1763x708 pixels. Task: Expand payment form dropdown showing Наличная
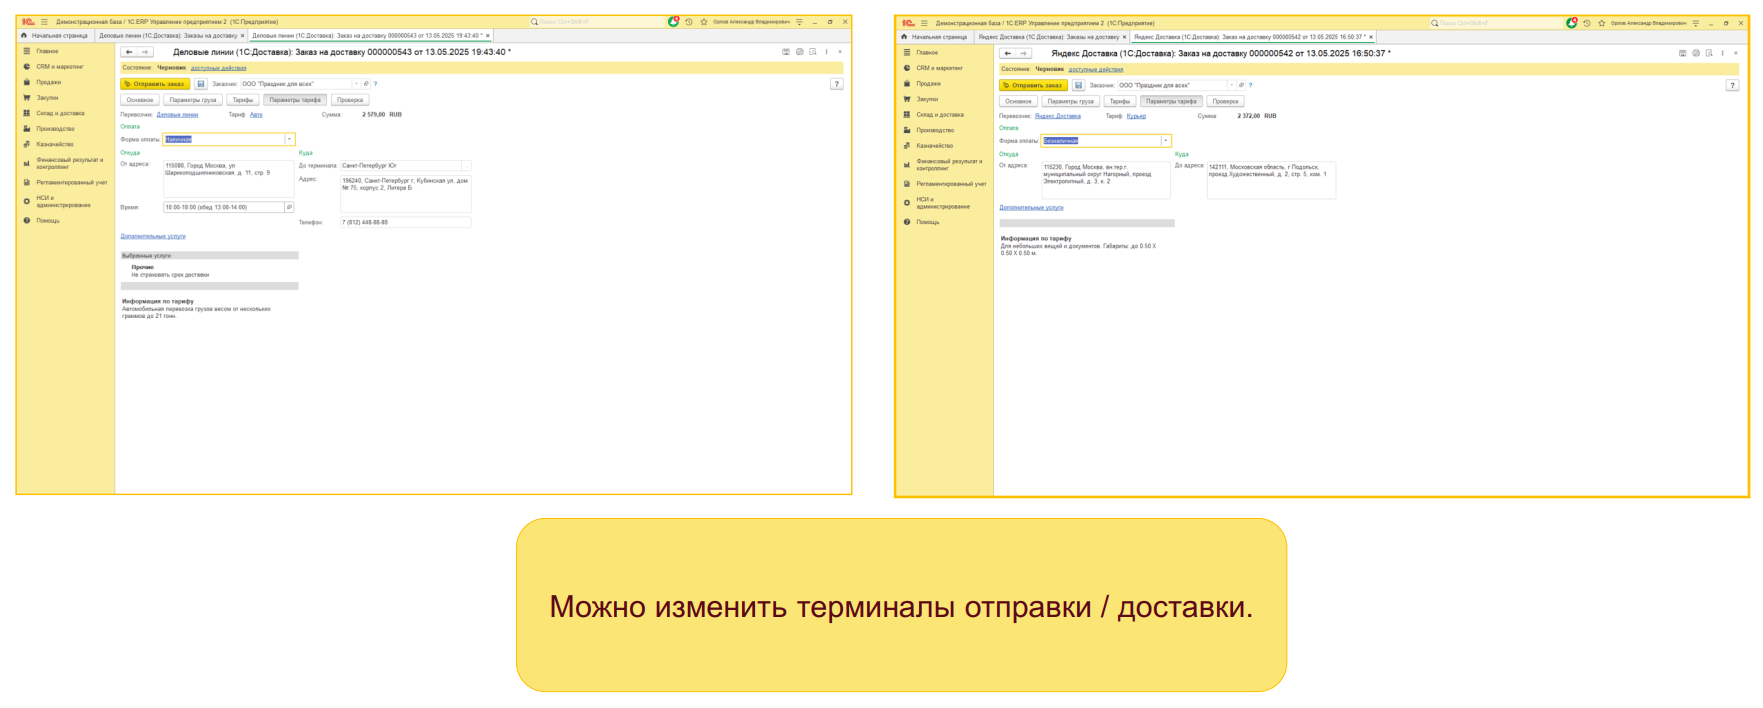290,139
